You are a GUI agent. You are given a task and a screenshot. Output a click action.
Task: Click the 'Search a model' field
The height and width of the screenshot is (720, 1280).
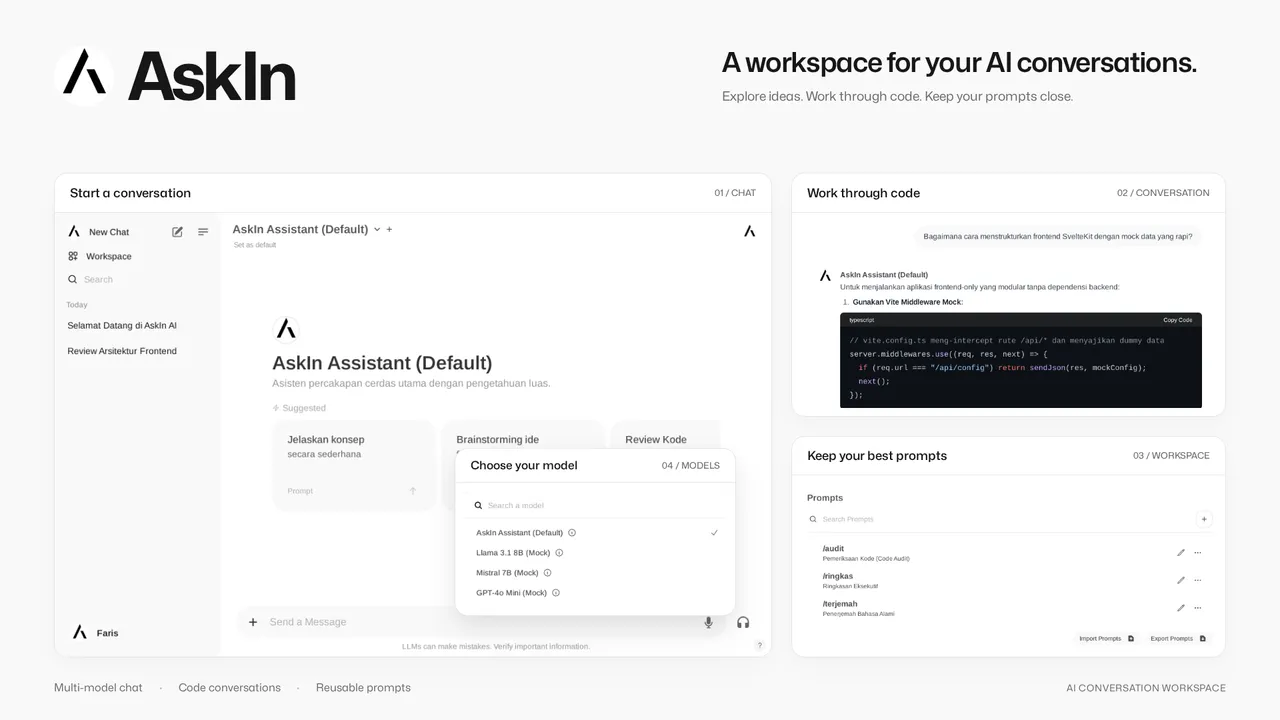tap(595, 505)
